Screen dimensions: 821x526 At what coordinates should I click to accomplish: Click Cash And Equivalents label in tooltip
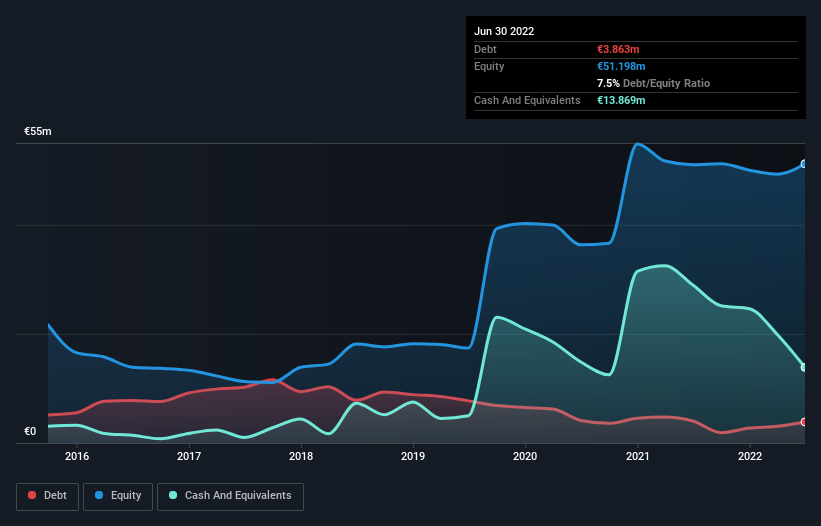[527, 100]
